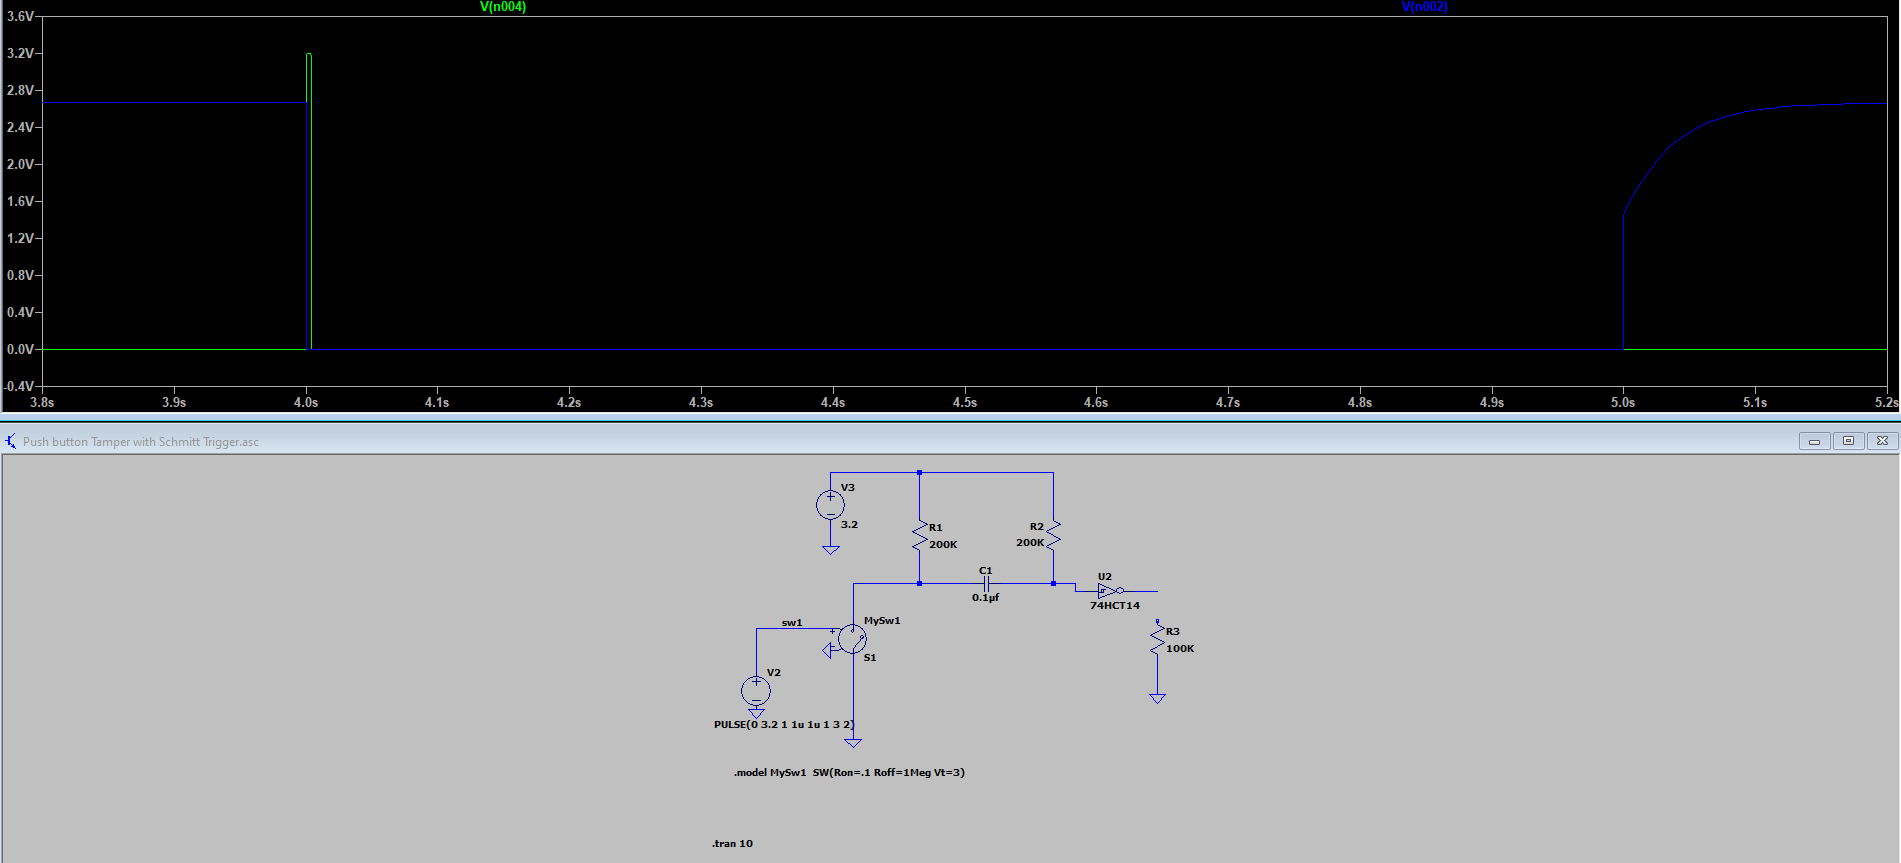
Task: Click the 74HCT14 component value
Action: point(1115,605)
